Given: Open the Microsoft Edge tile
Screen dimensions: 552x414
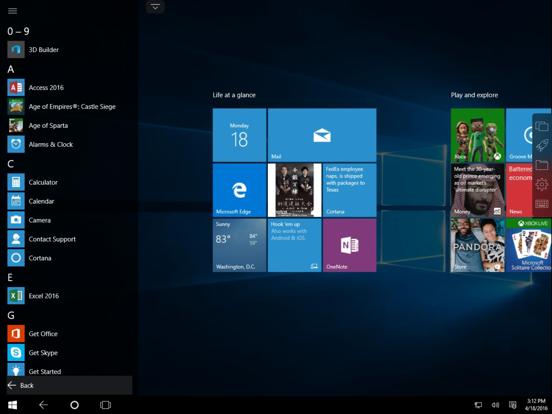Looking at the screenshot, I should point(239,190).
